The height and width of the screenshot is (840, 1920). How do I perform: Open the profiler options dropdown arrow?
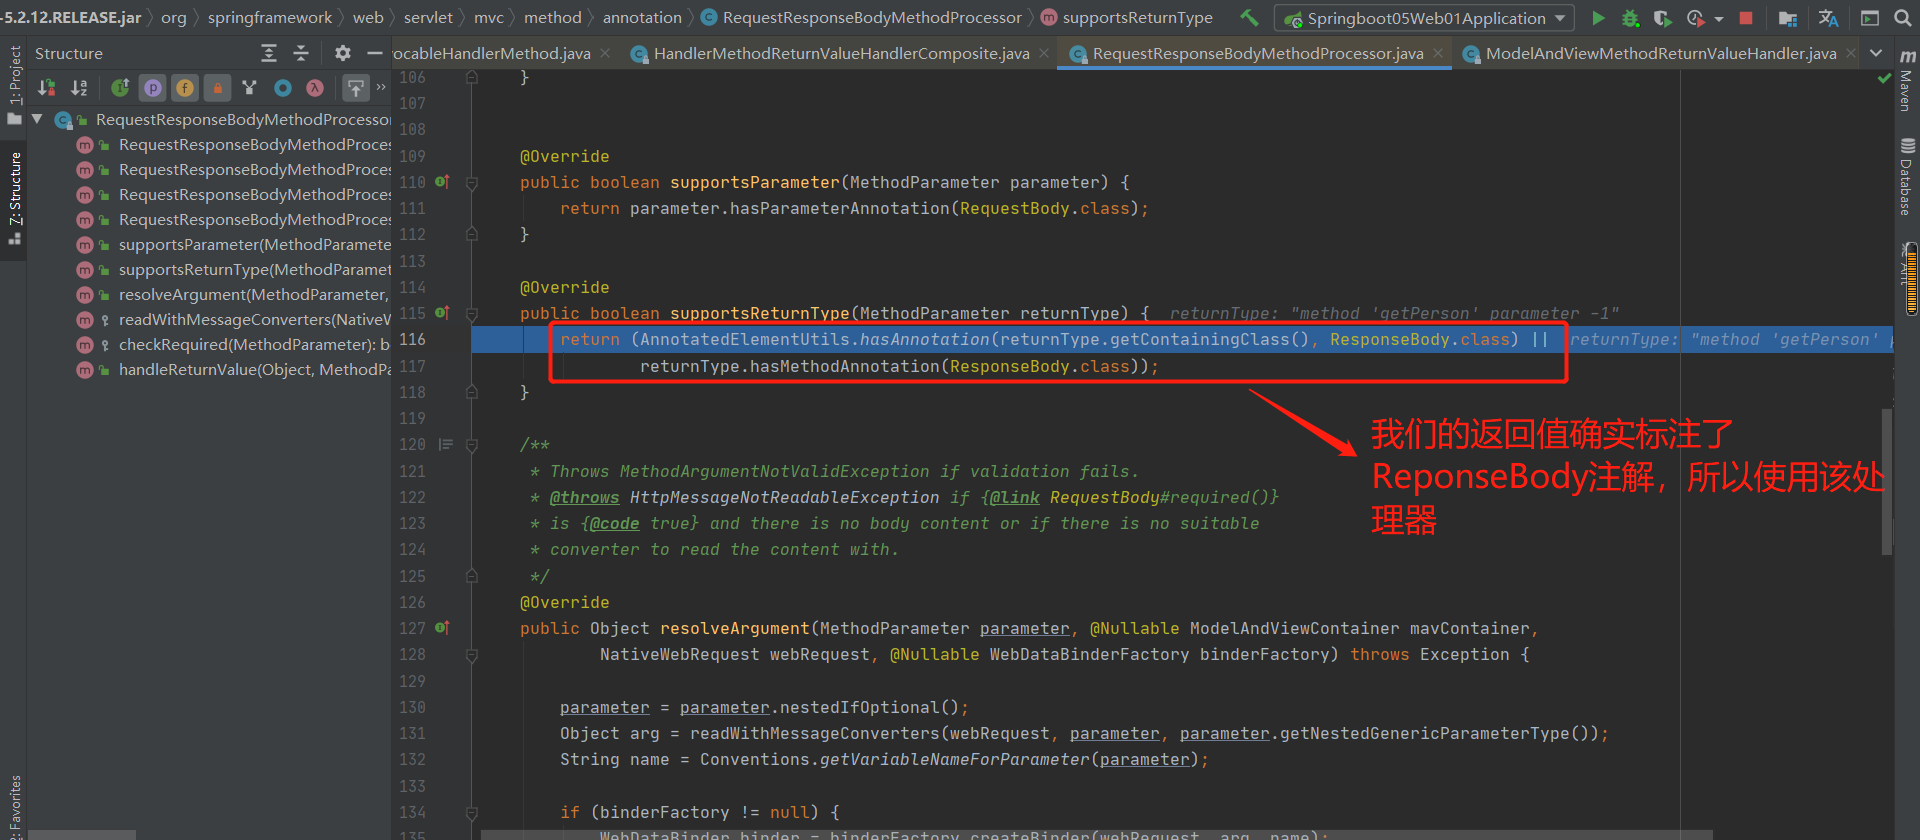click(x=1719, y=19)
